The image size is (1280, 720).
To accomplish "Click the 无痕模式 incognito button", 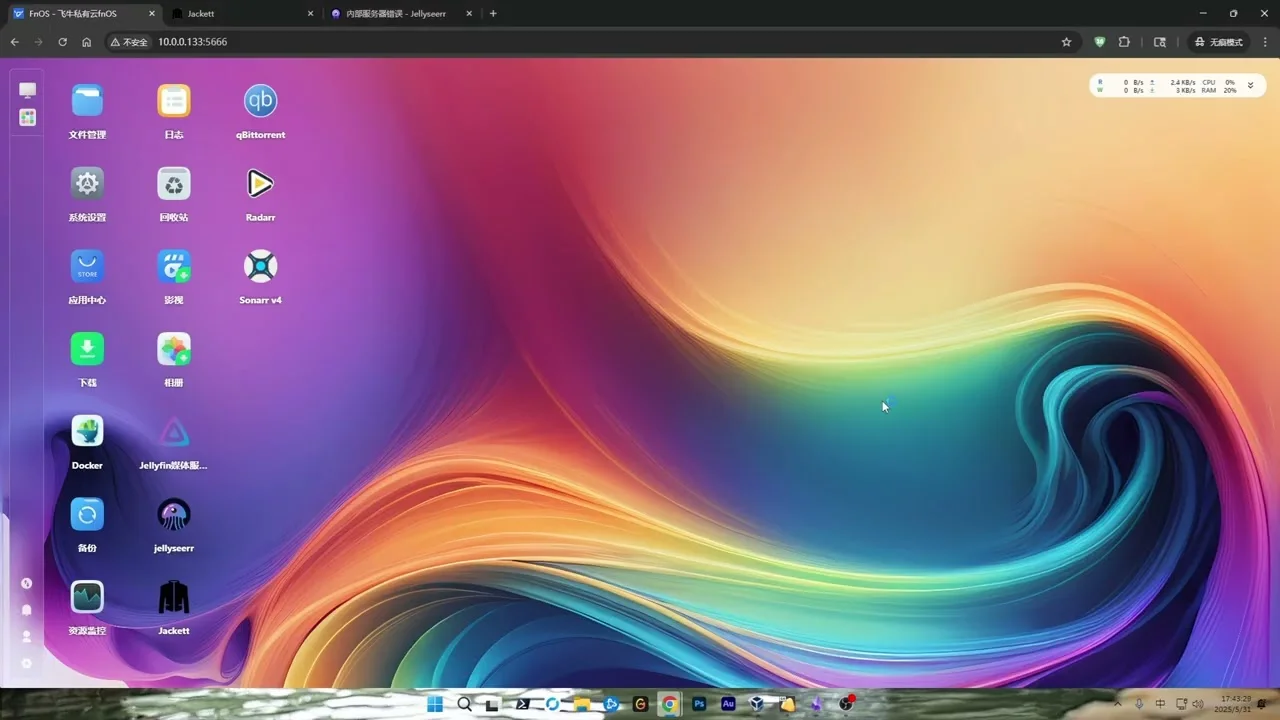I will 1218,42.
